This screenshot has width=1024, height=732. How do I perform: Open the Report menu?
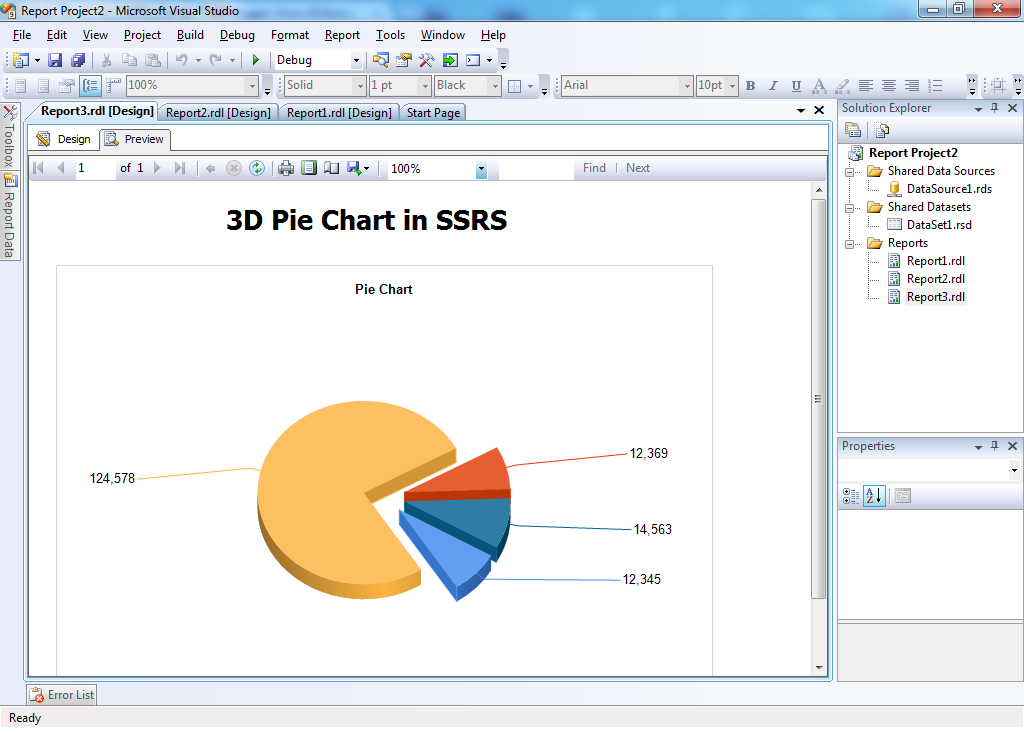(342, 34)
